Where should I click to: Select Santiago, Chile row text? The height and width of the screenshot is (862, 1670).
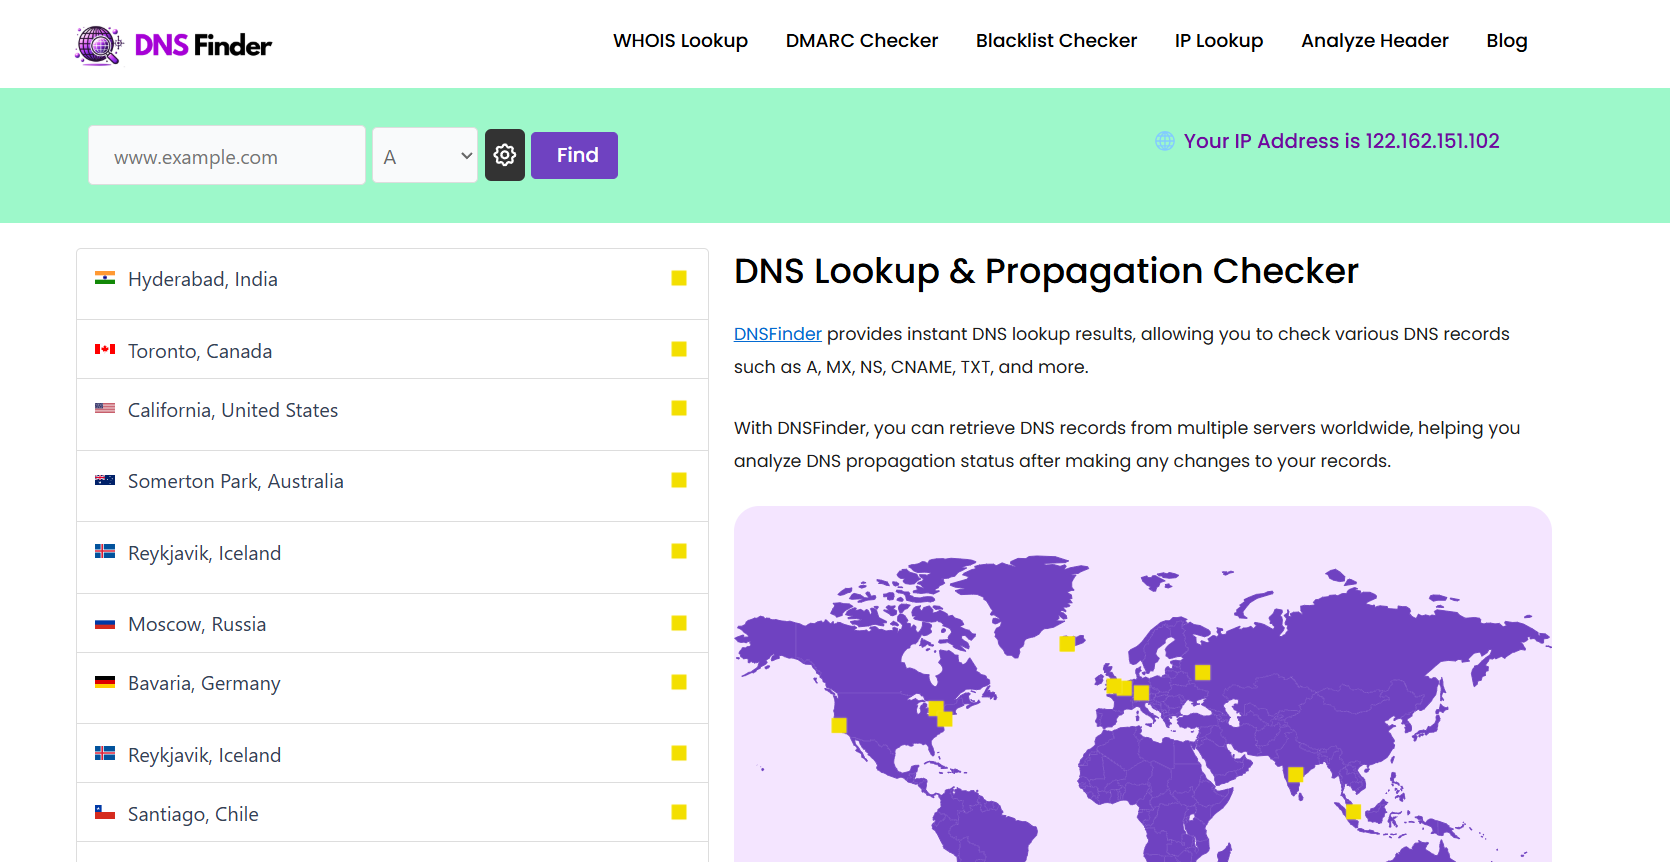click(193, 814)
